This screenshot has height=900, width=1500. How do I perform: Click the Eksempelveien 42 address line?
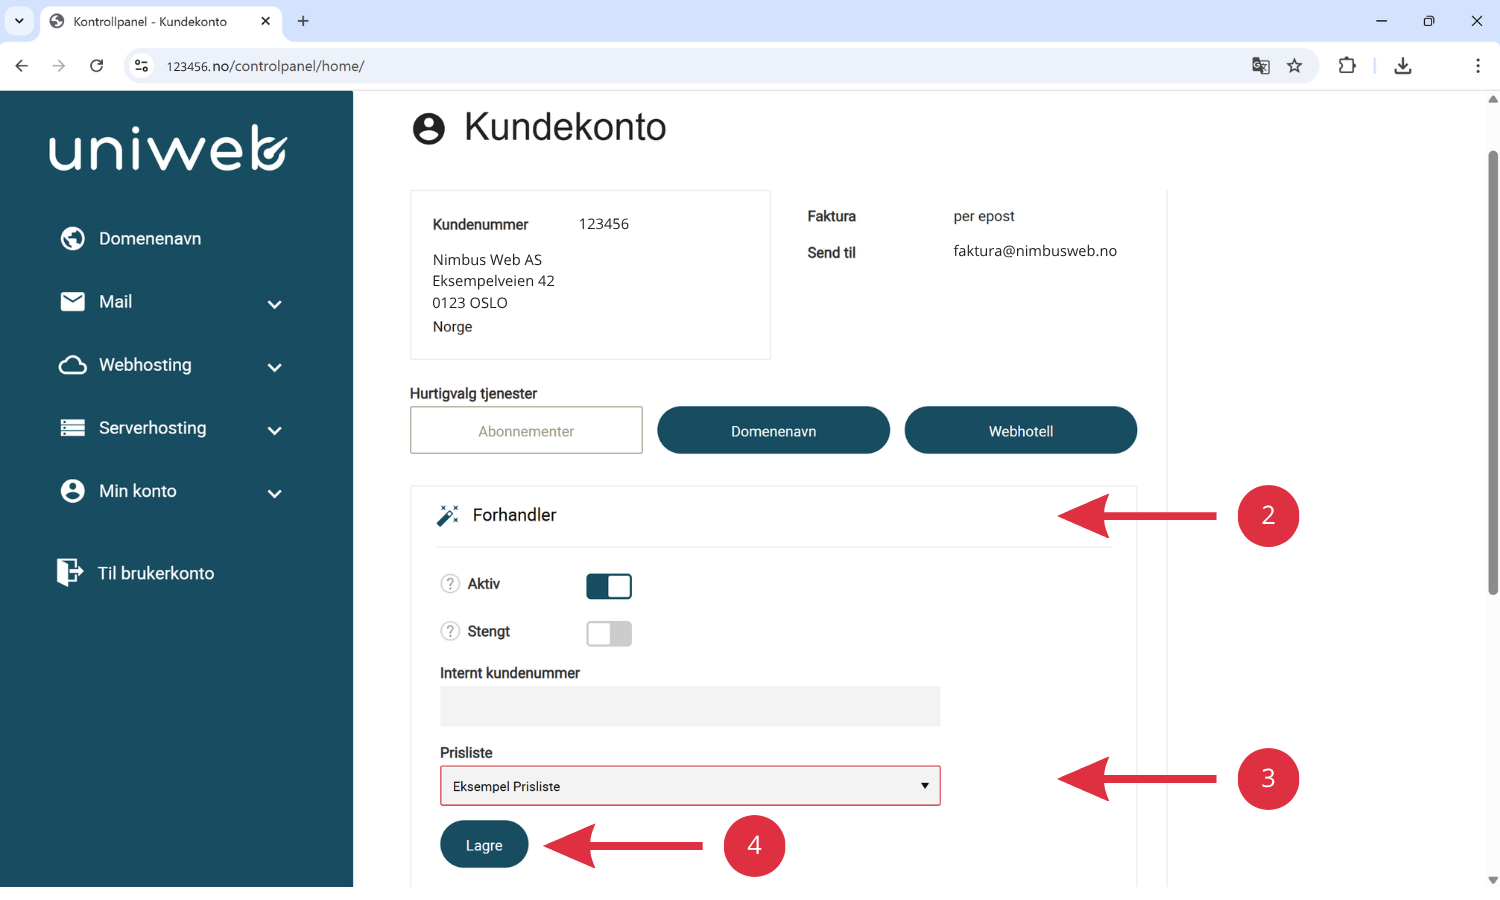[x=493, y=281]
